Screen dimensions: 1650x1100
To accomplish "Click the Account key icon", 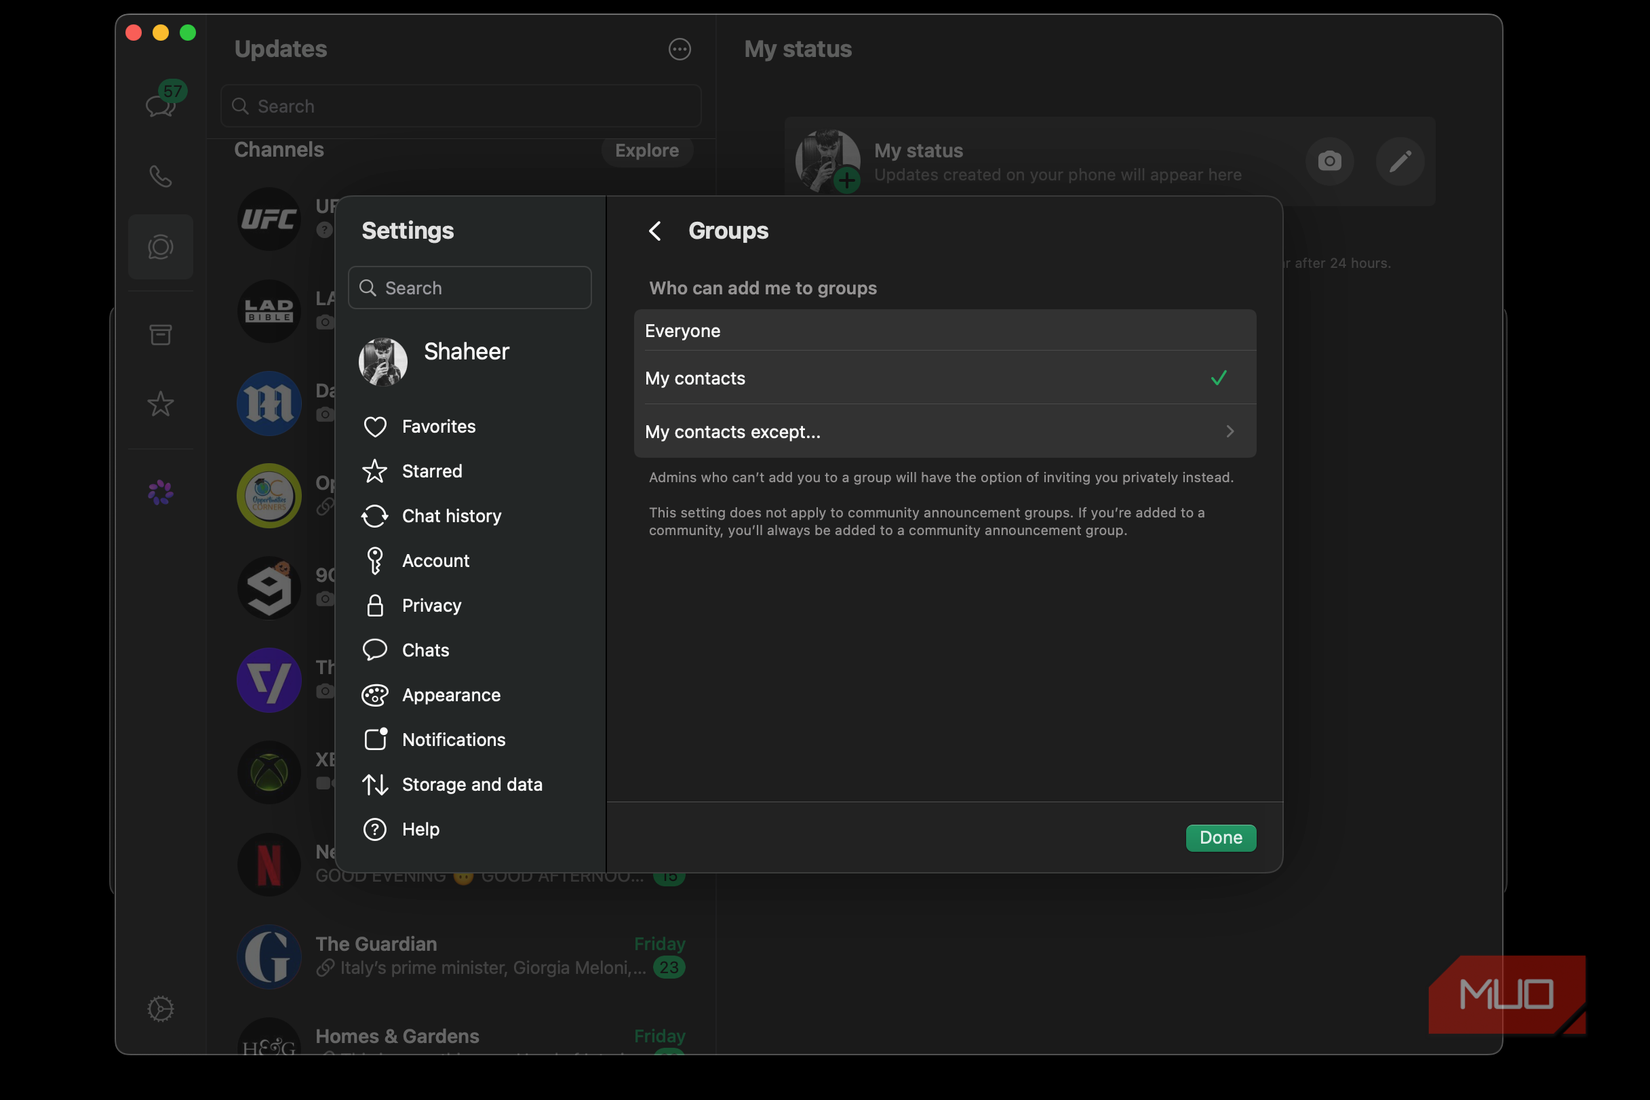I will 375,561.
